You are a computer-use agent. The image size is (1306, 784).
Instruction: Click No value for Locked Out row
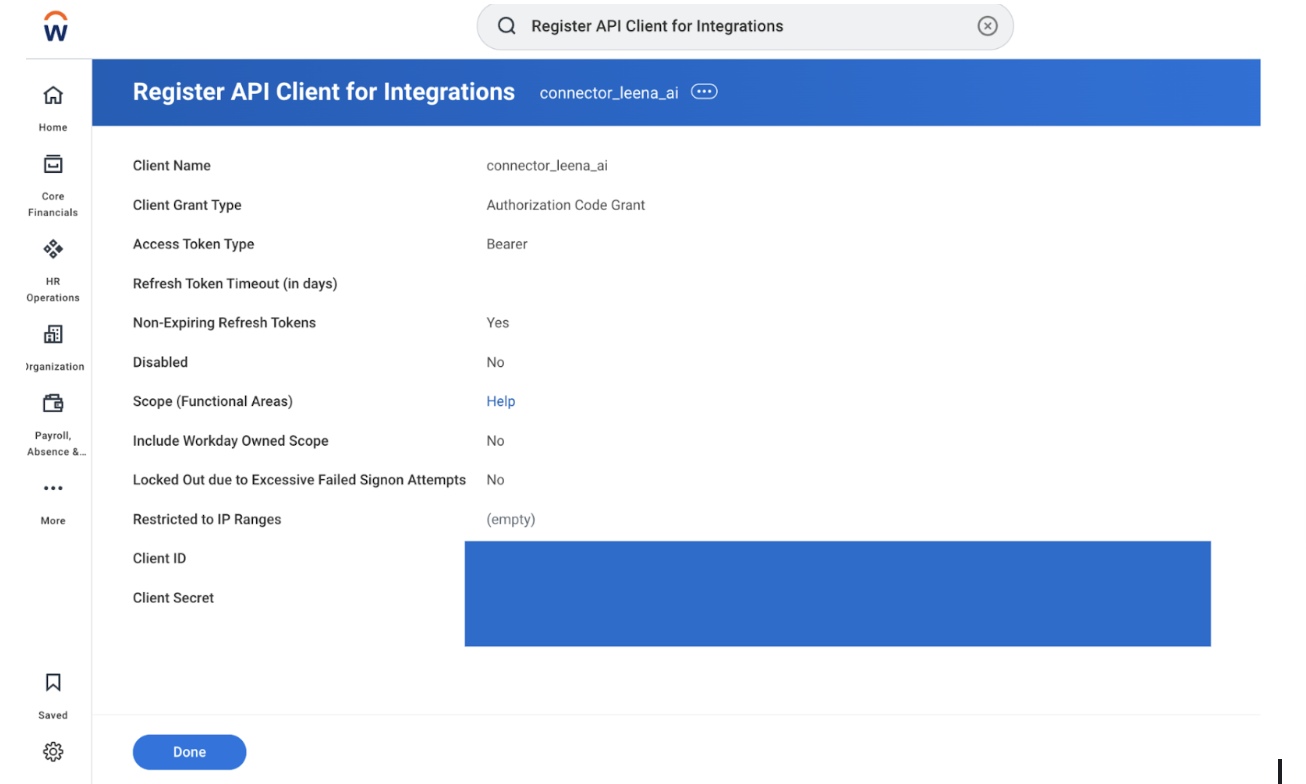tap(496, 480)
